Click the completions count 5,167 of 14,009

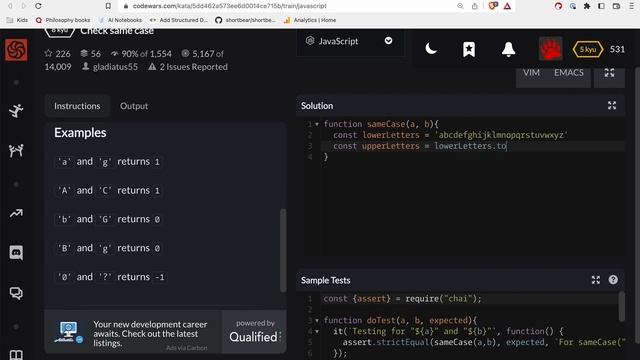click(x=134, y=60)
